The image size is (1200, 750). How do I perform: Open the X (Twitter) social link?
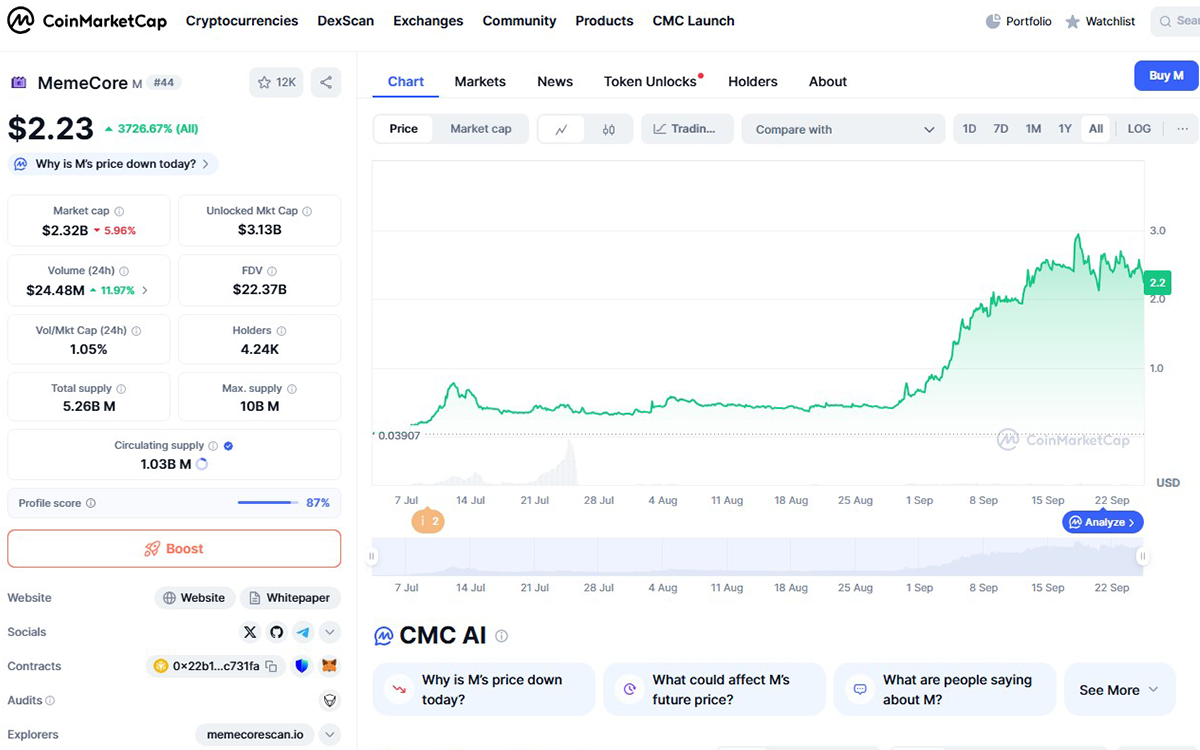click(250, 632)
